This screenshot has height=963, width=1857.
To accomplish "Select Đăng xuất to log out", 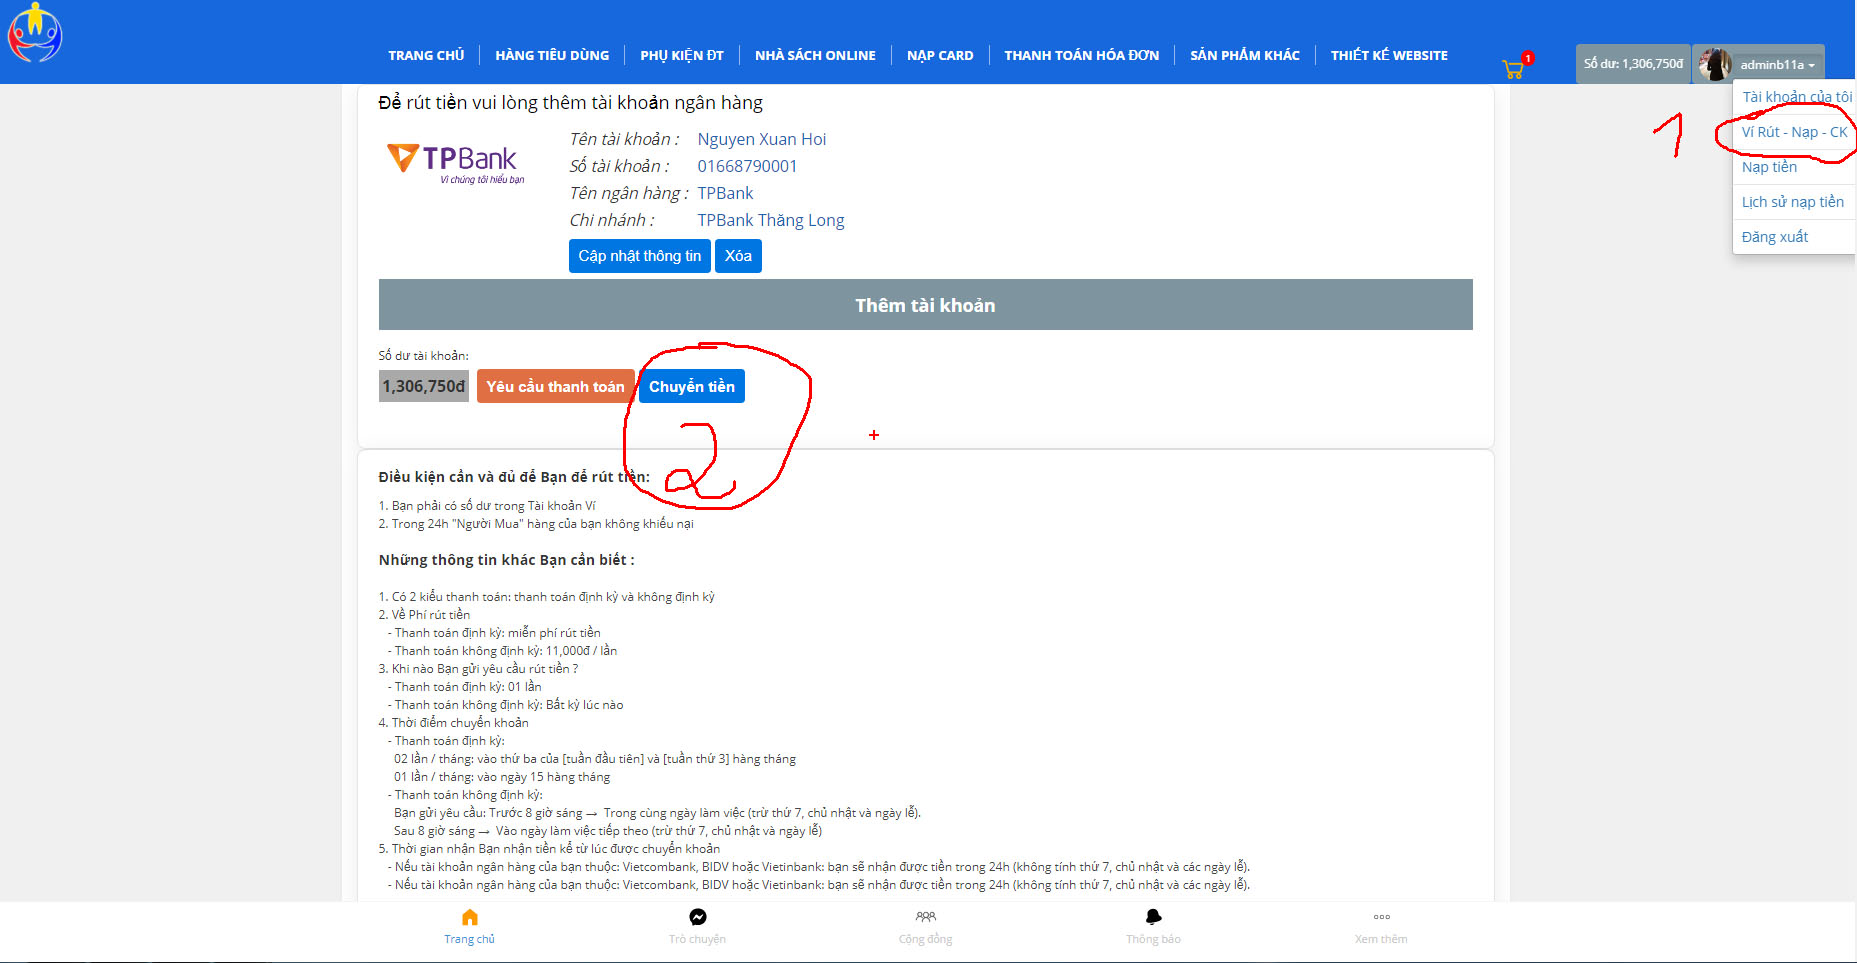I will [x=1774, y=237].
